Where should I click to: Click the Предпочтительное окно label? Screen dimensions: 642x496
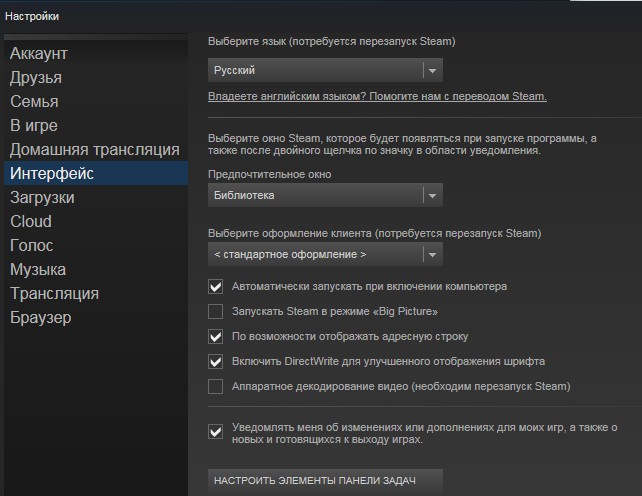click(x=269, y=174)
